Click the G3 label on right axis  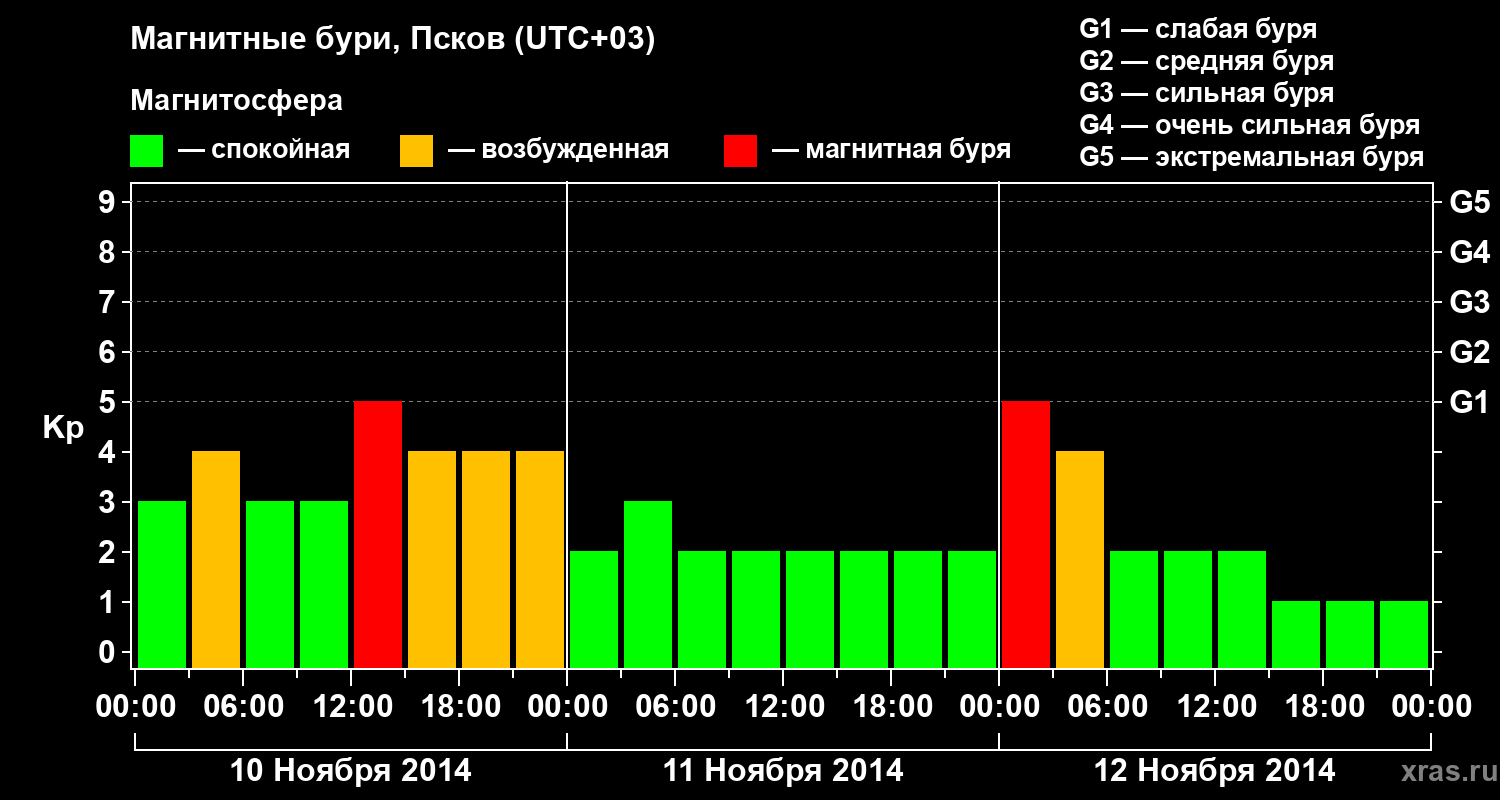(1470, 302)
